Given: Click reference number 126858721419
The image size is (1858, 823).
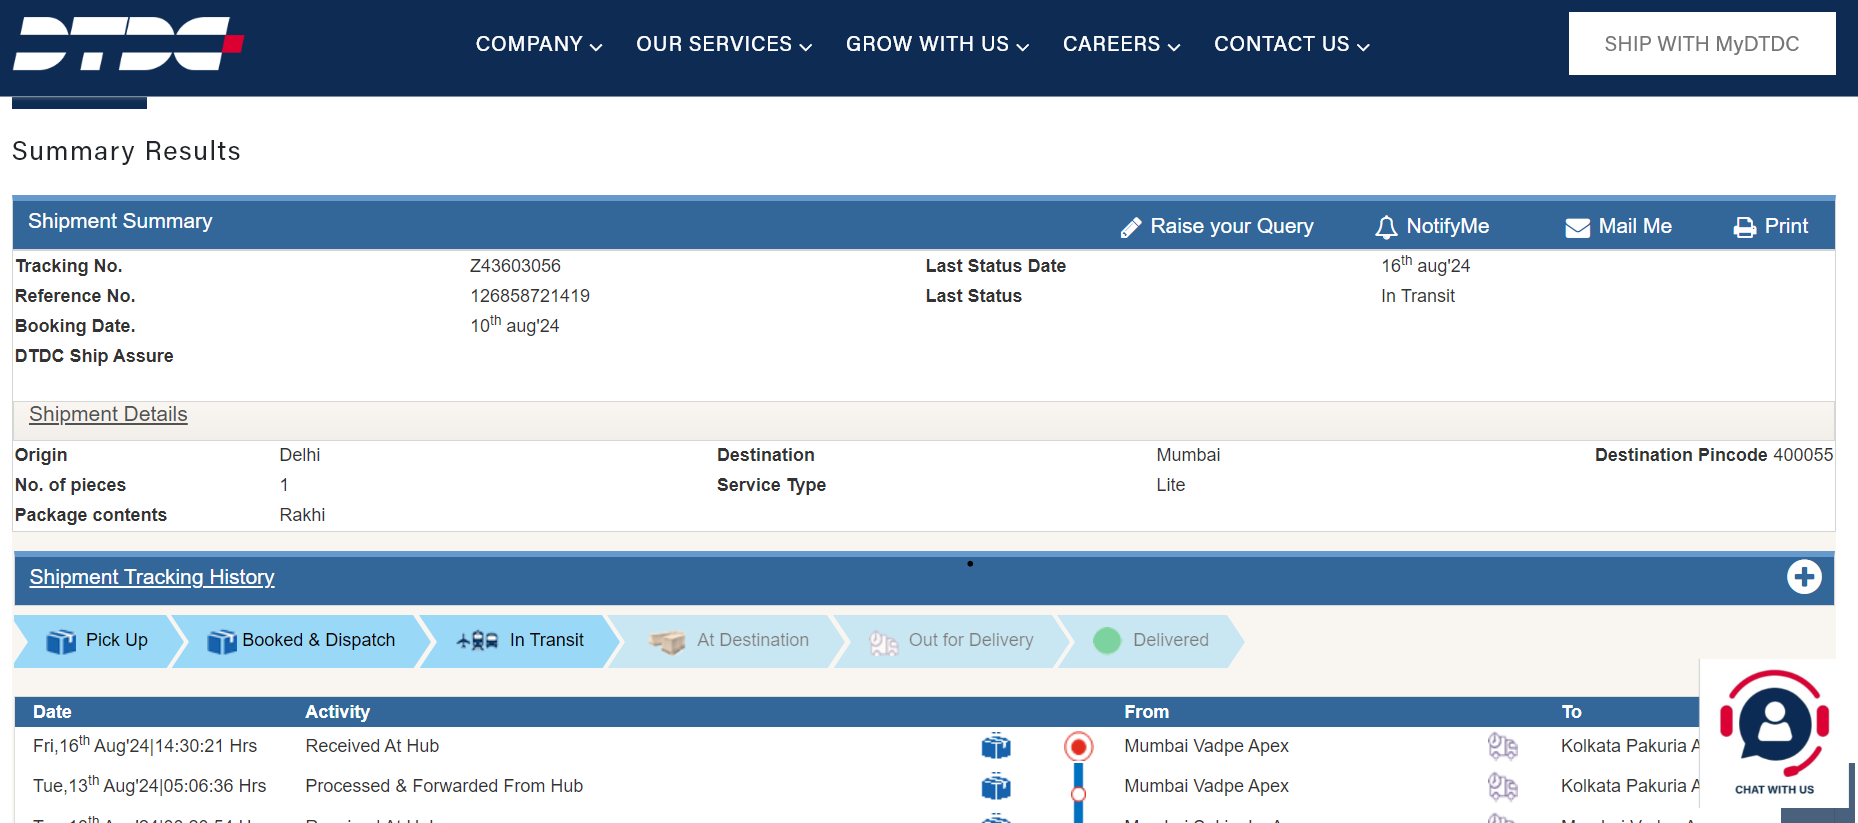Looking at the screenshot, I should pos(530,296).
